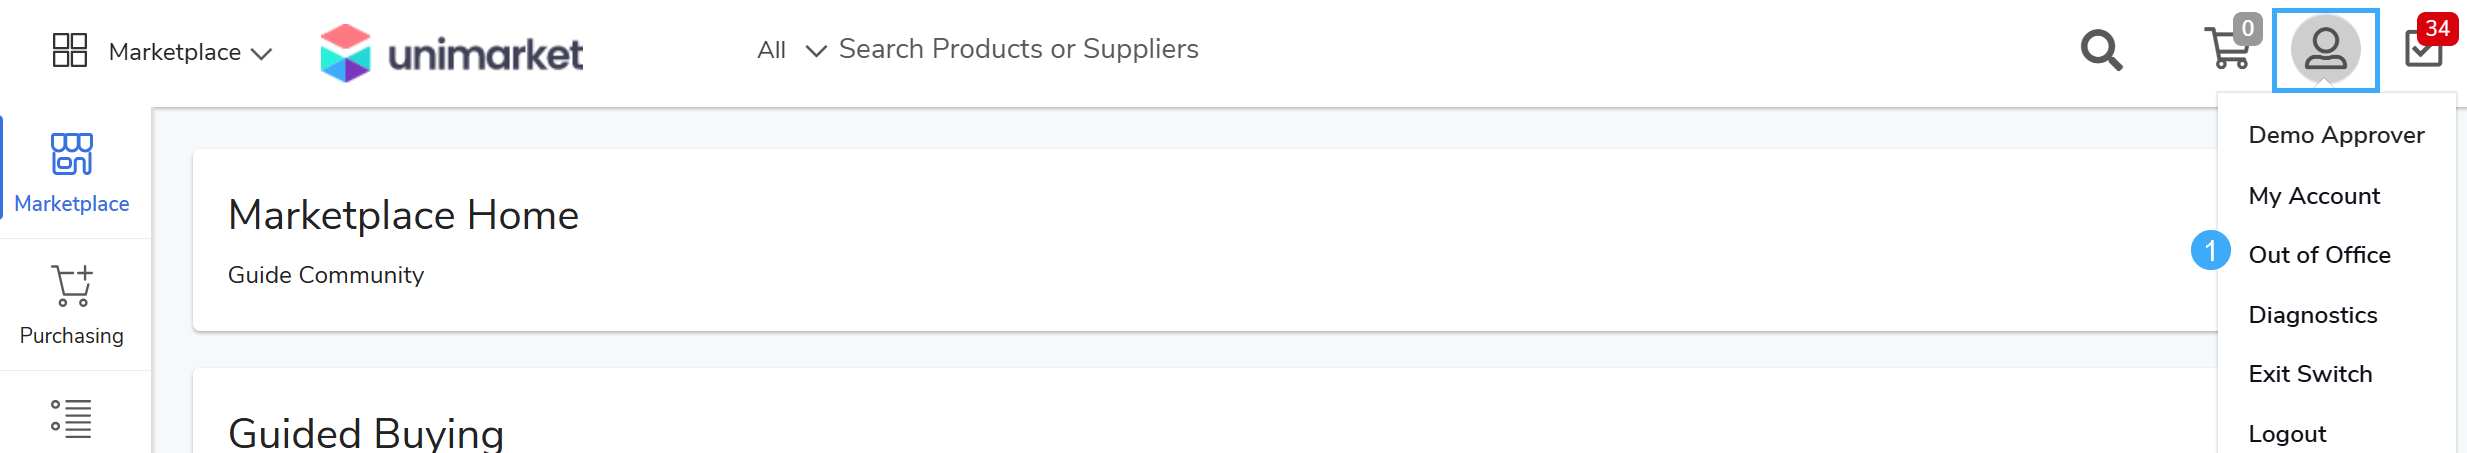Click the app grid icon beside Marketplace

point(70,50)
